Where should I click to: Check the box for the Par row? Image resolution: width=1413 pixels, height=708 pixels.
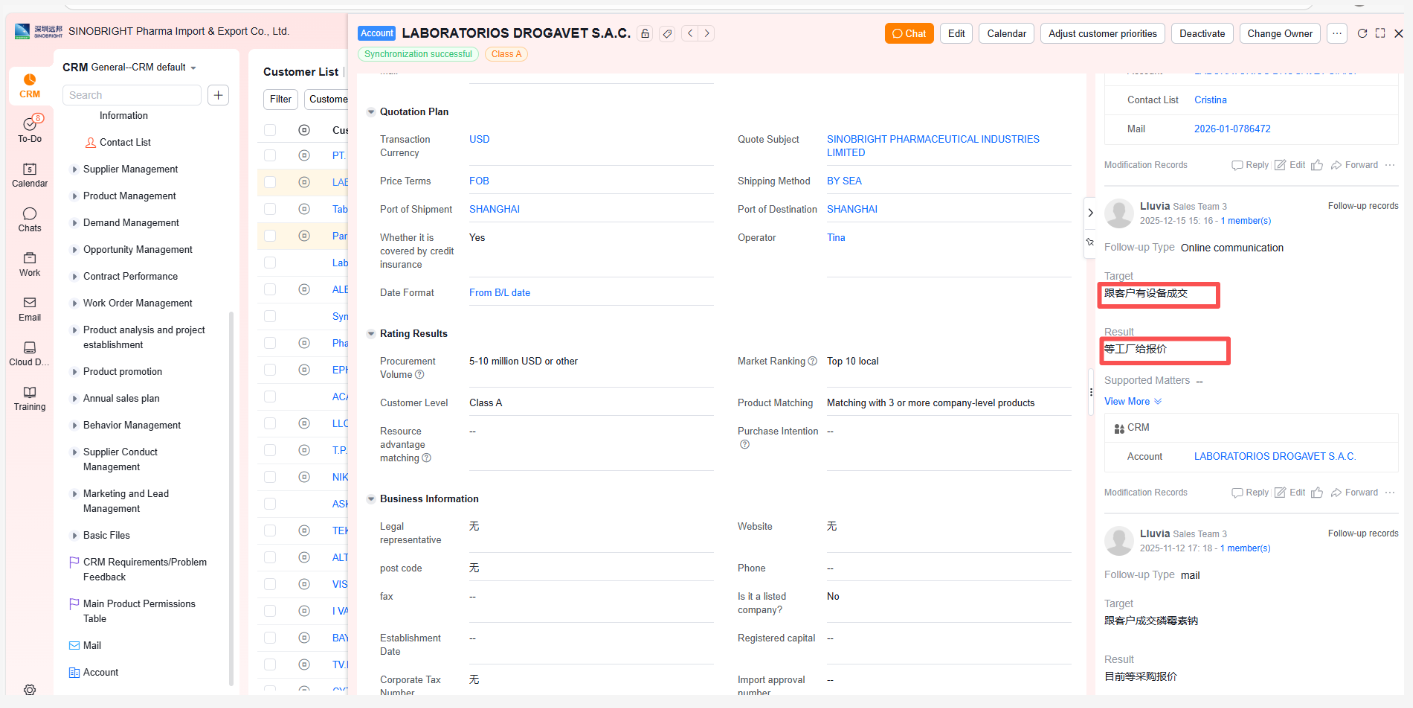[x=270, y=236]
